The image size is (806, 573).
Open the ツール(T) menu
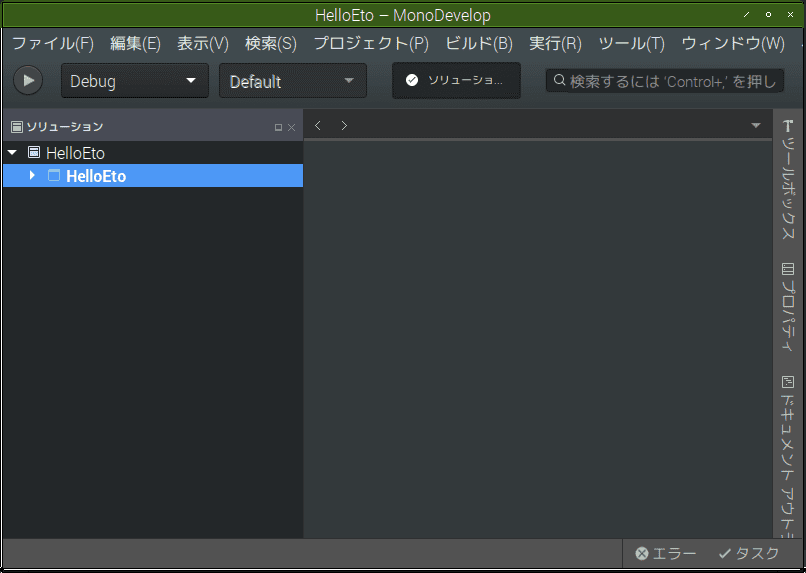(x=631, y=43)
